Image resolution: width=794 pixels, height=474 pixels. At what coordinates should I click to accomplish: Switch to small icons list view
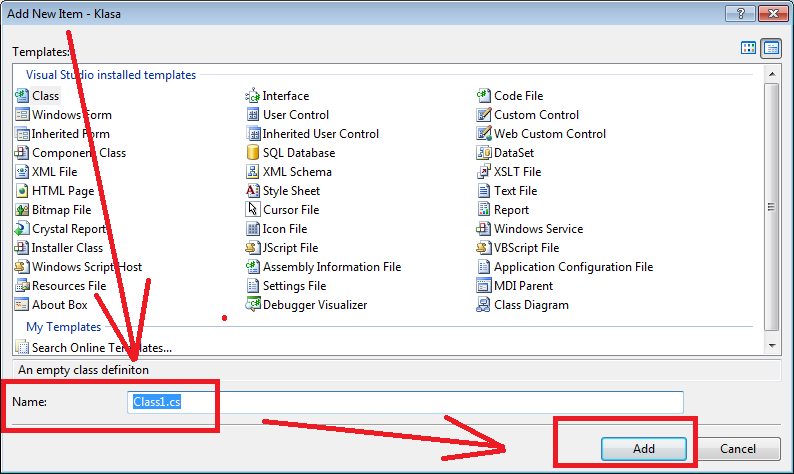coord(770,48)
